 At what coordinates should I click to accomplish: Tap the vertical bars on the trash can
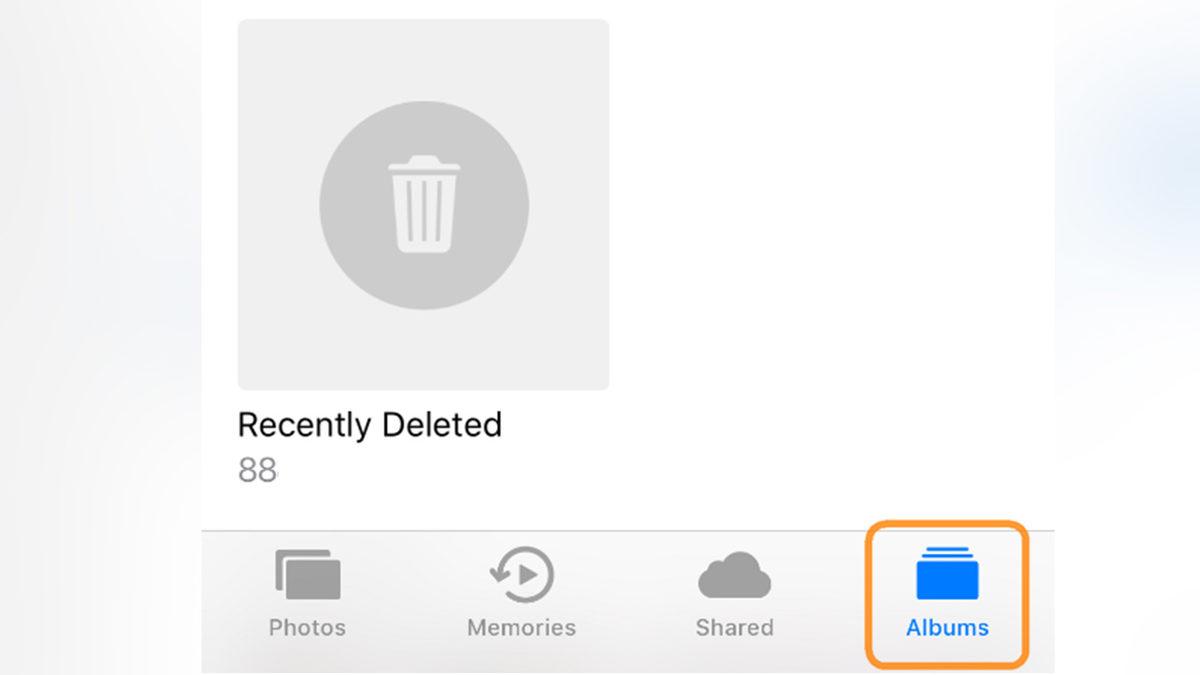(424, 210)
